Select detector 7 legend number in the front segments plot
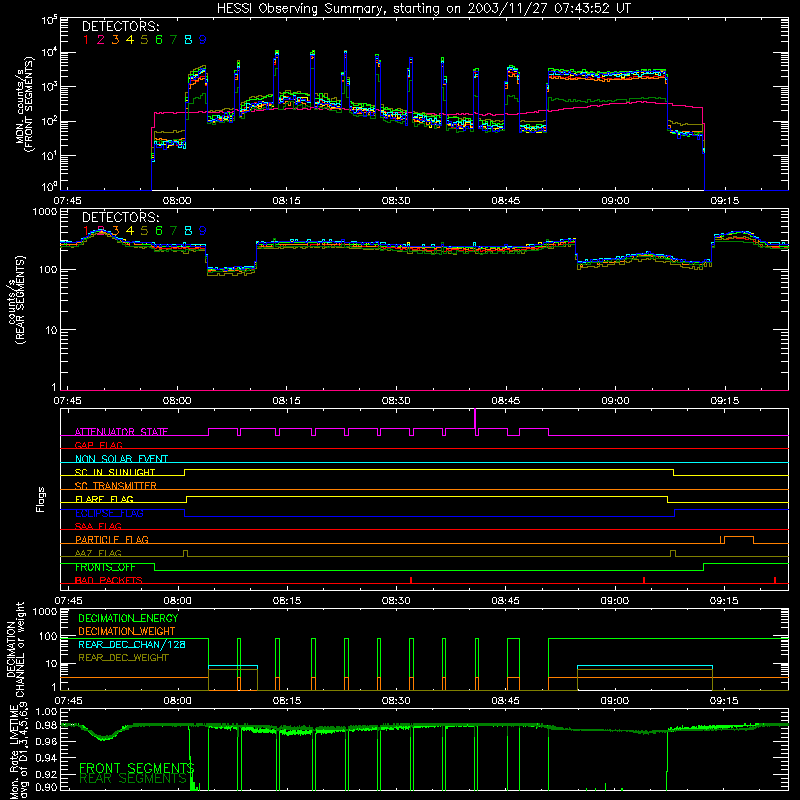Viewport: 800px width, 800px height. click(x=173, y=40)
